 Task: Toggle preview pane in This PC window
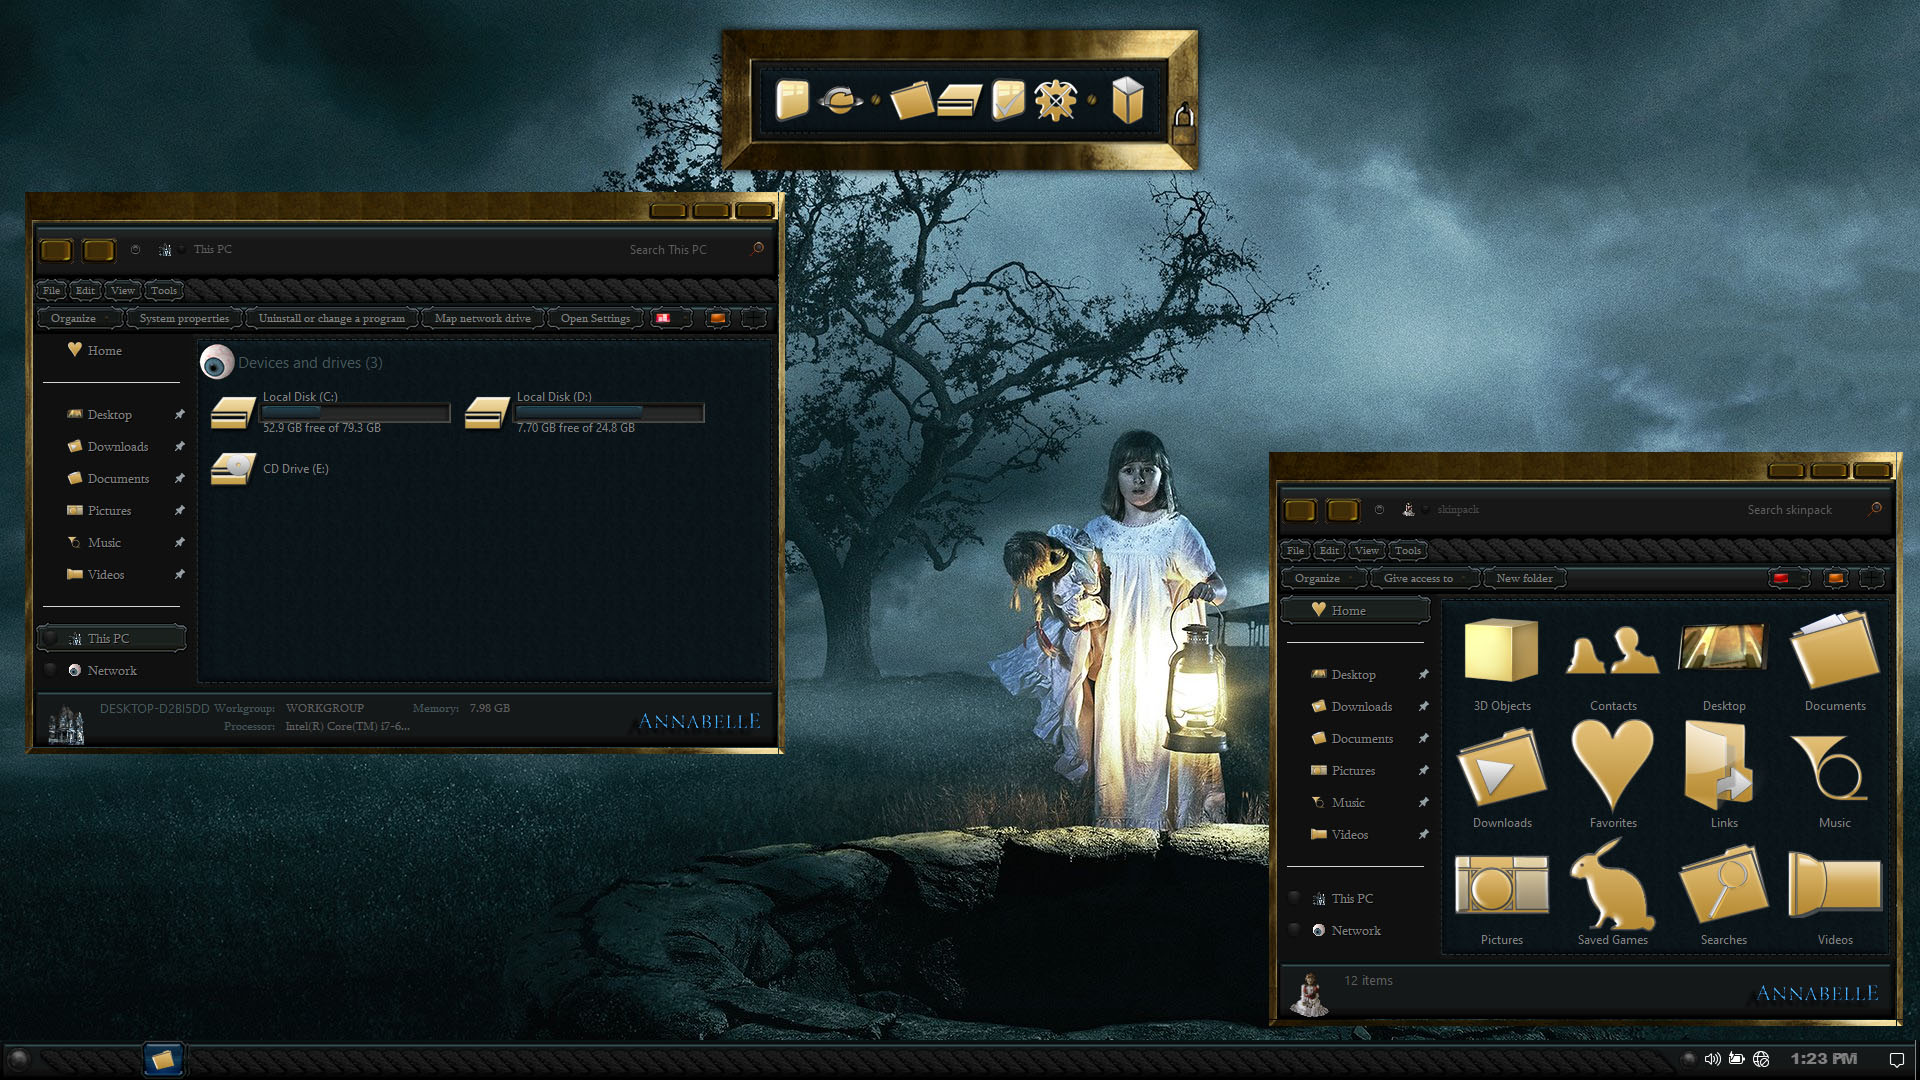coord(717,318)
